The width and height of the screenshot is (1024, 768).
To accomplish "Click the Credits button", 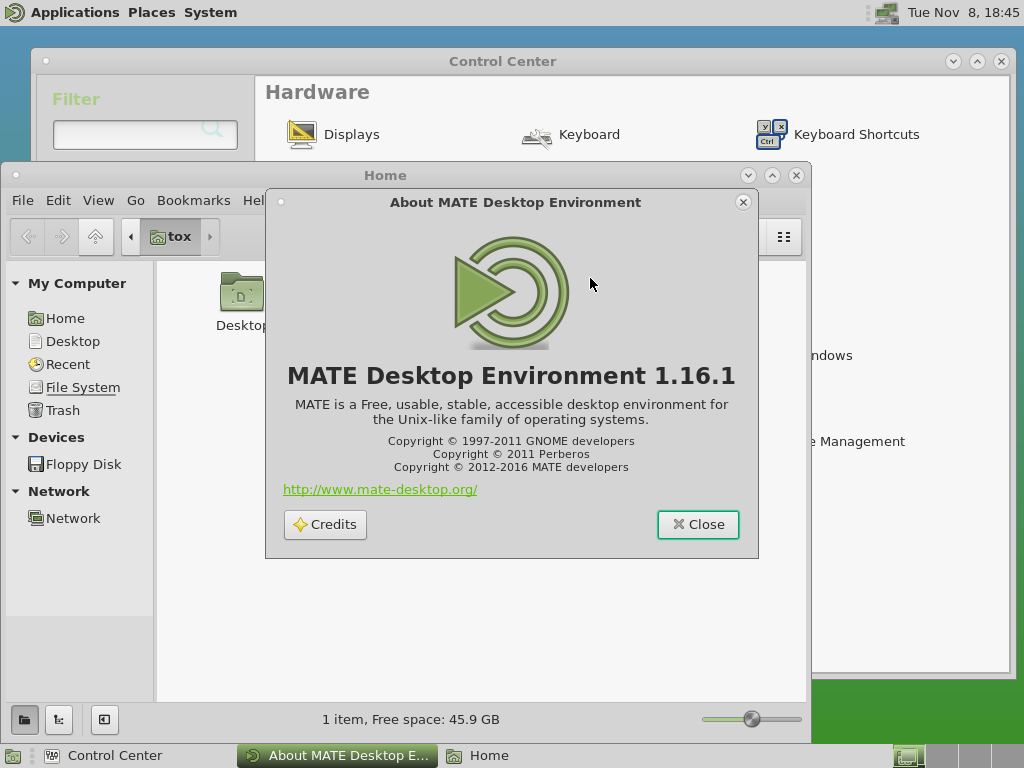I will click(325, 525).
